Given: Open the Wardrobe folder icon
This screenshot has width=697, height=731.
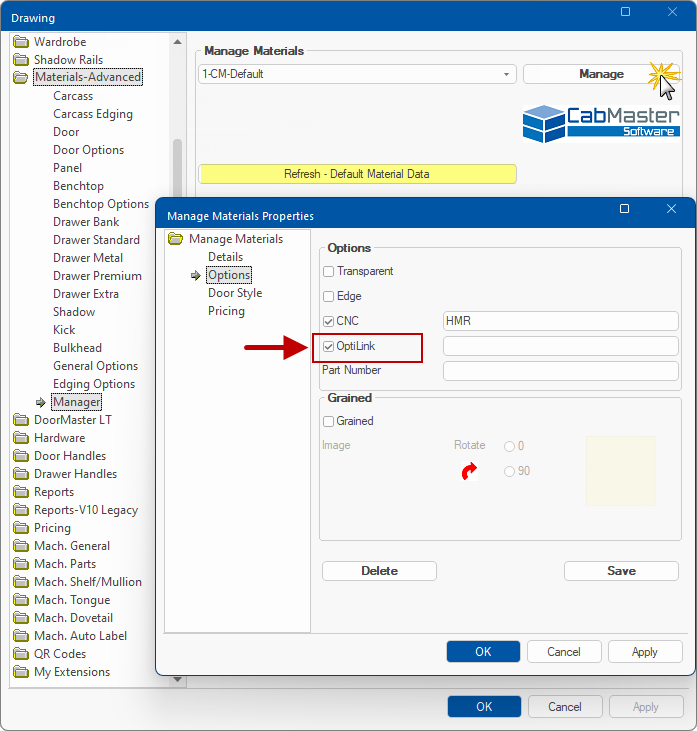Looking at the screenshot, I should pos(21,42).
